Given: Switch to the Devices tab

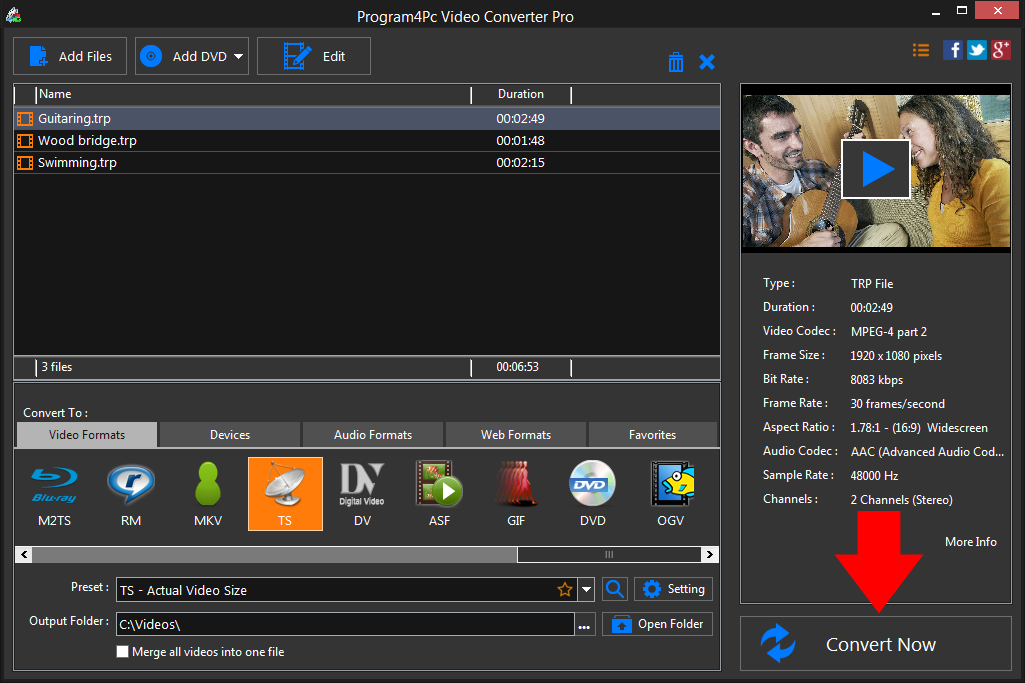Looking at the screenshot, I should pos(228,434).
